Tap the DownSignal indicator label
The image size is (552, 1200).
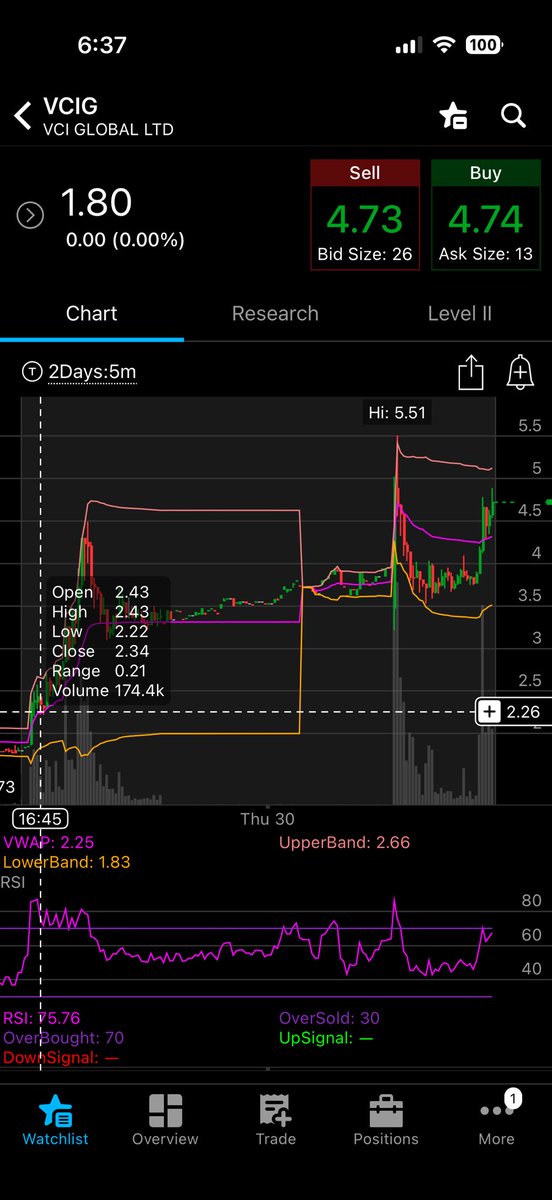60,1057
